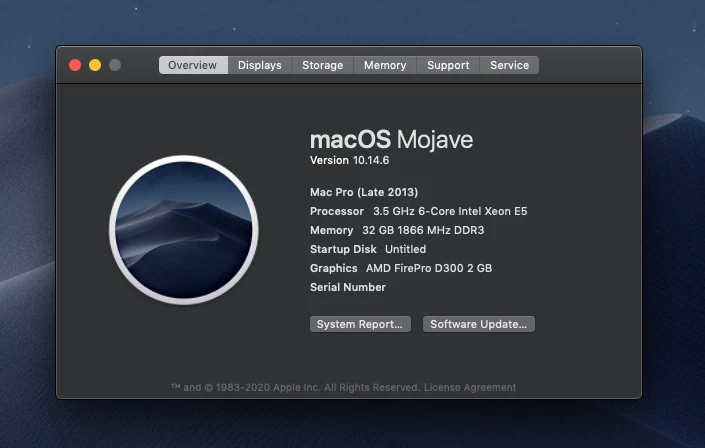Click the macOS Mojave desert logo

point(183,230)
